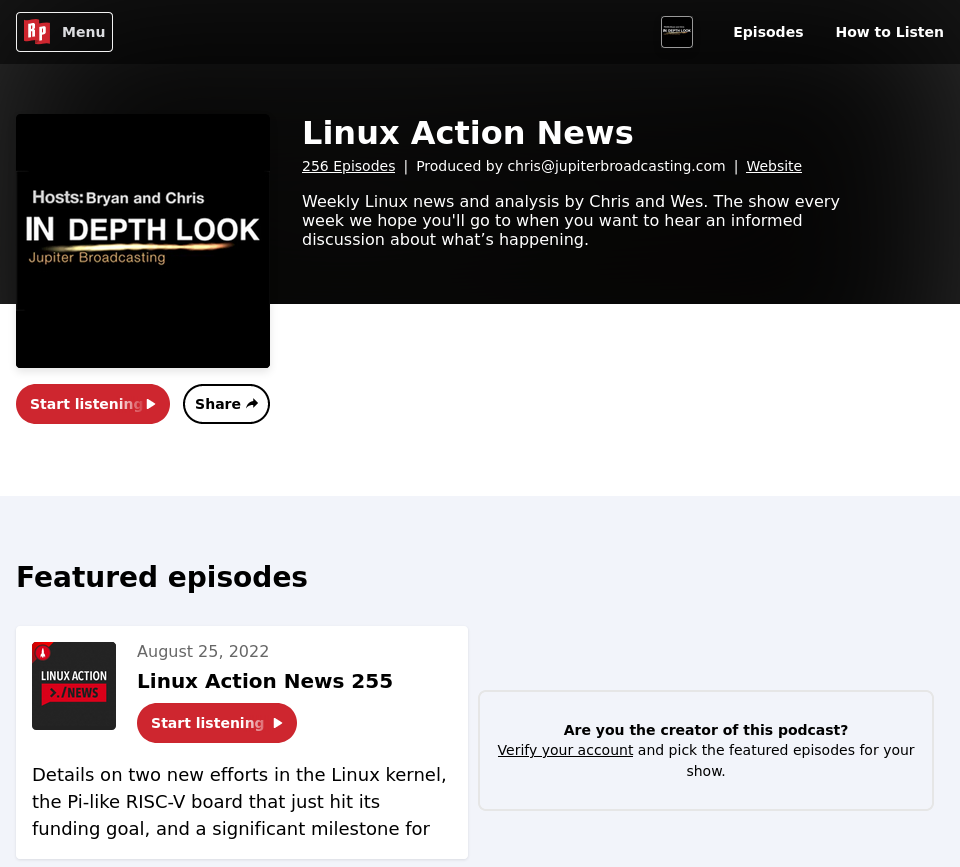Viewport: 960px width, 867px height.
Task: Click the large In Depth Look cover art
Action: (x=143, y=241)
